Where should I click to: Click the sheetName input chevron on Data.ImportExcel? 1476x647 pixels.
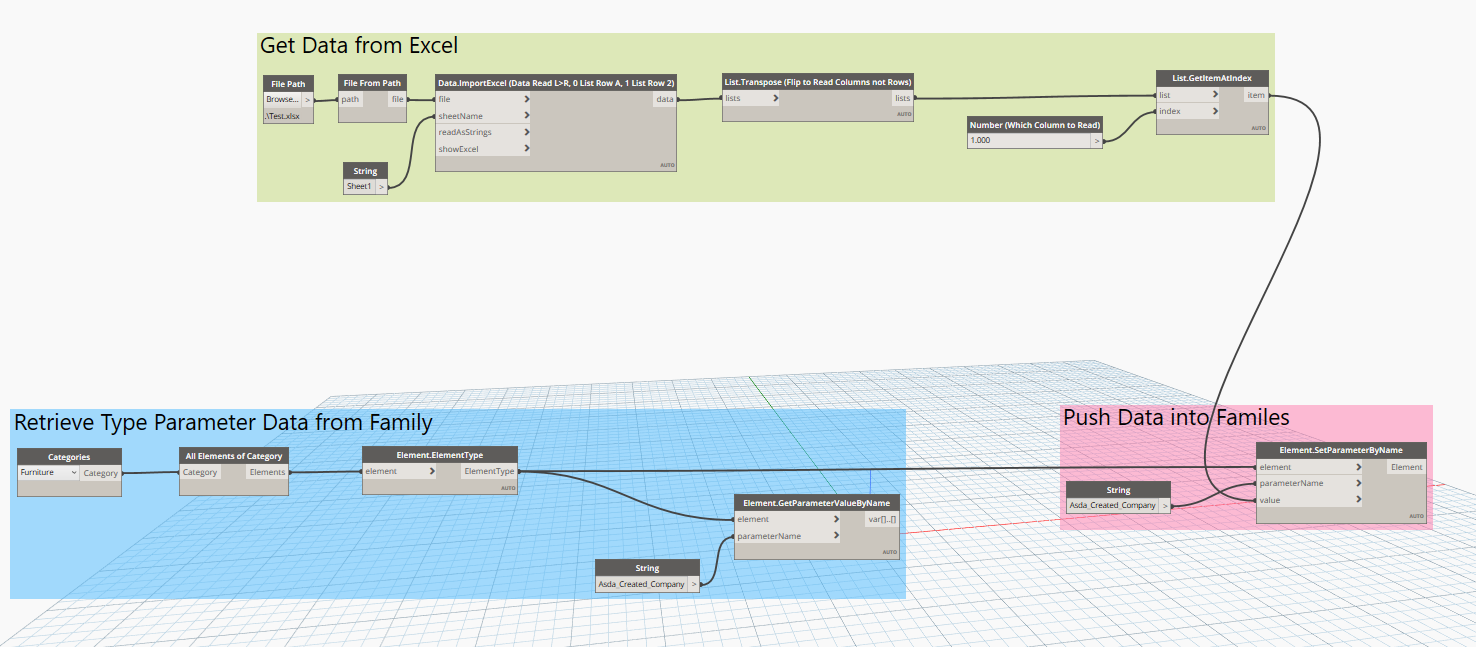[x=526, y=116]
